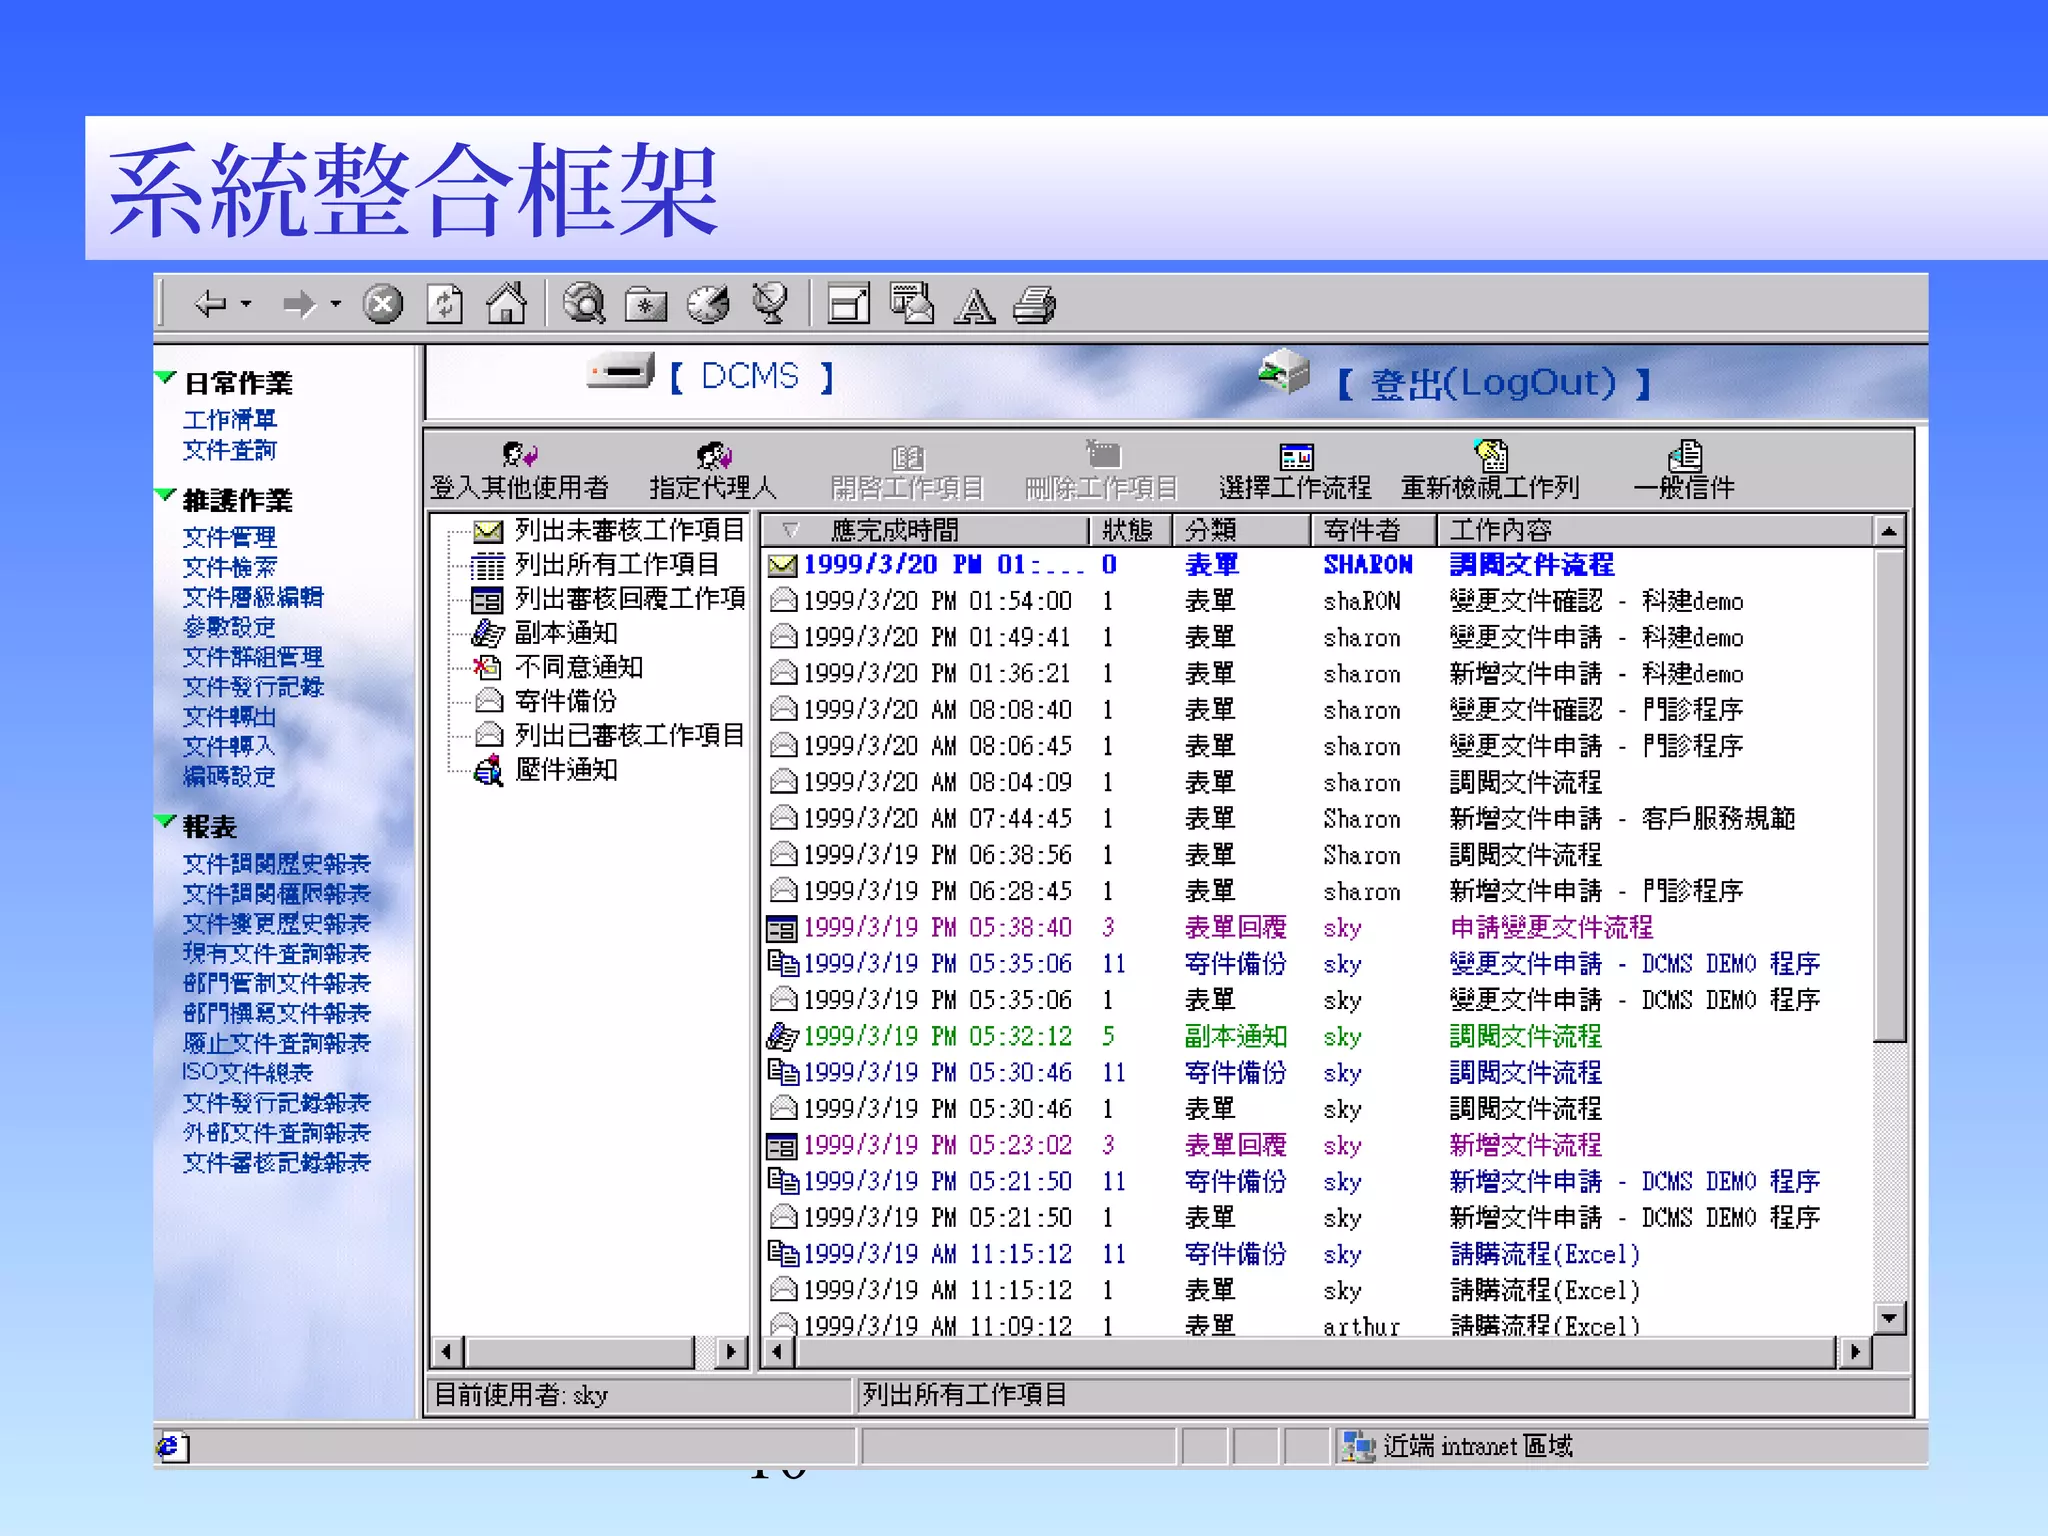Select 列出所有工作項目 tree item

coord(616,565)
